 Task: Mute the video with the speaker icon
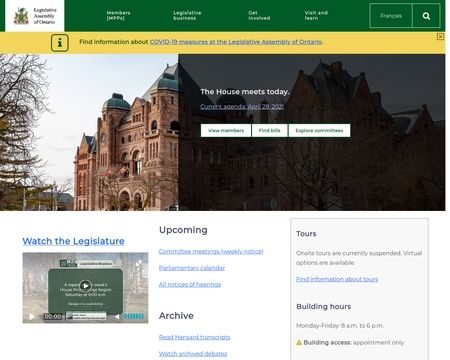(117, 316)
